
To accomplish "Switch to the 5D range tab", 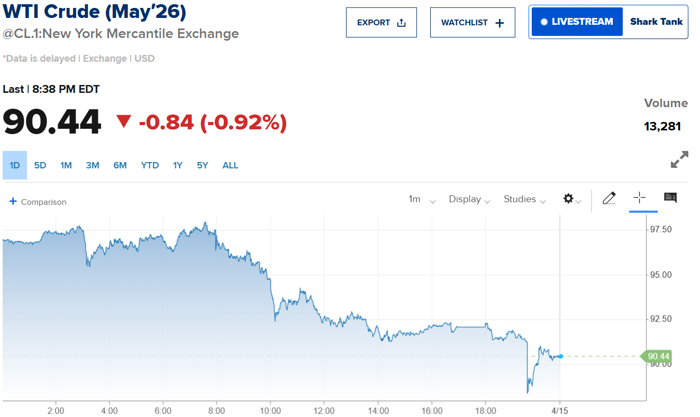I will point(40,165).
